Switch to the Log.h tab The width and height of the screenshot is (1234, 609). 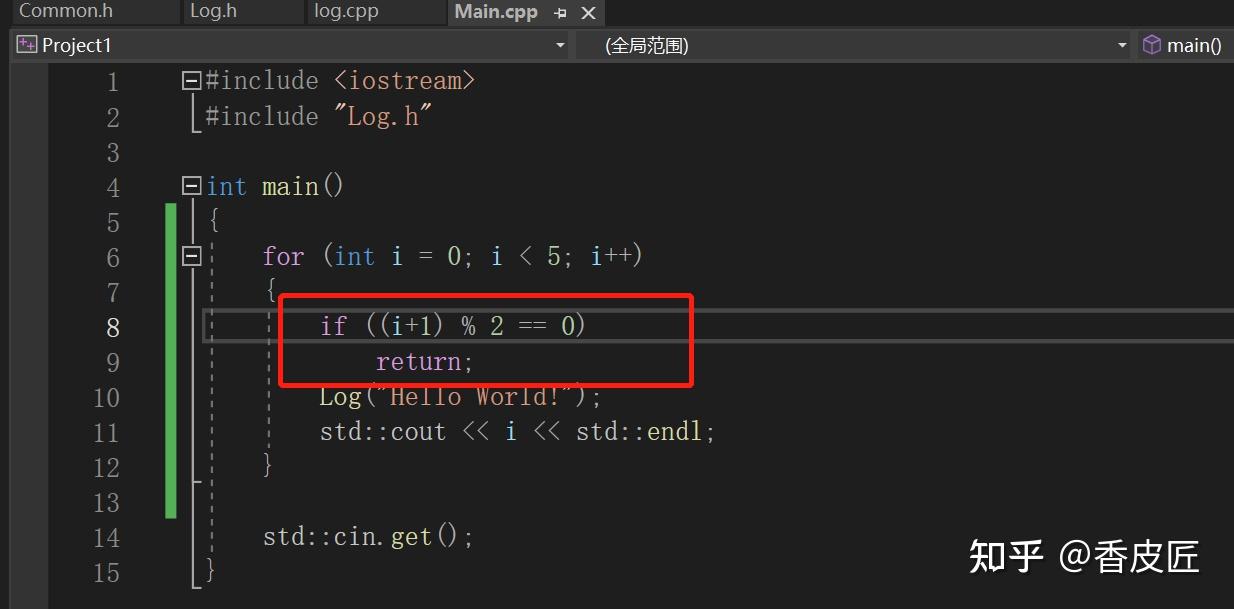pyautogui.click(x=213, y=11)
